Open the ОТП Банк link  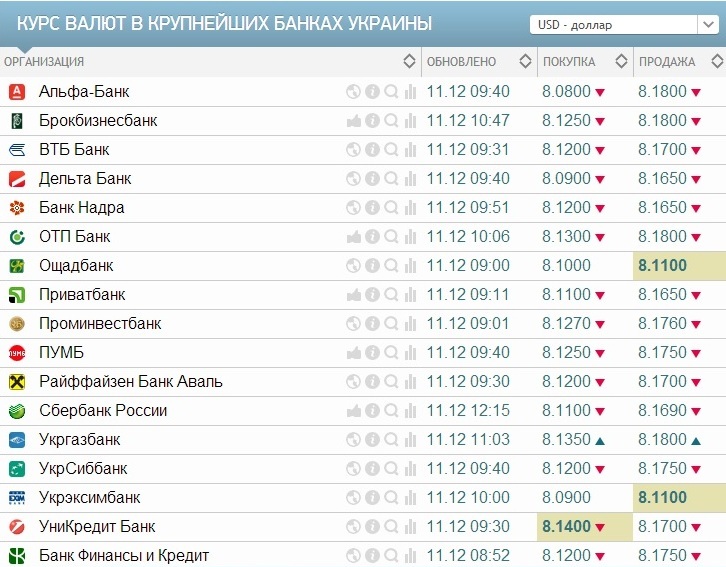[x=75, y=237]
